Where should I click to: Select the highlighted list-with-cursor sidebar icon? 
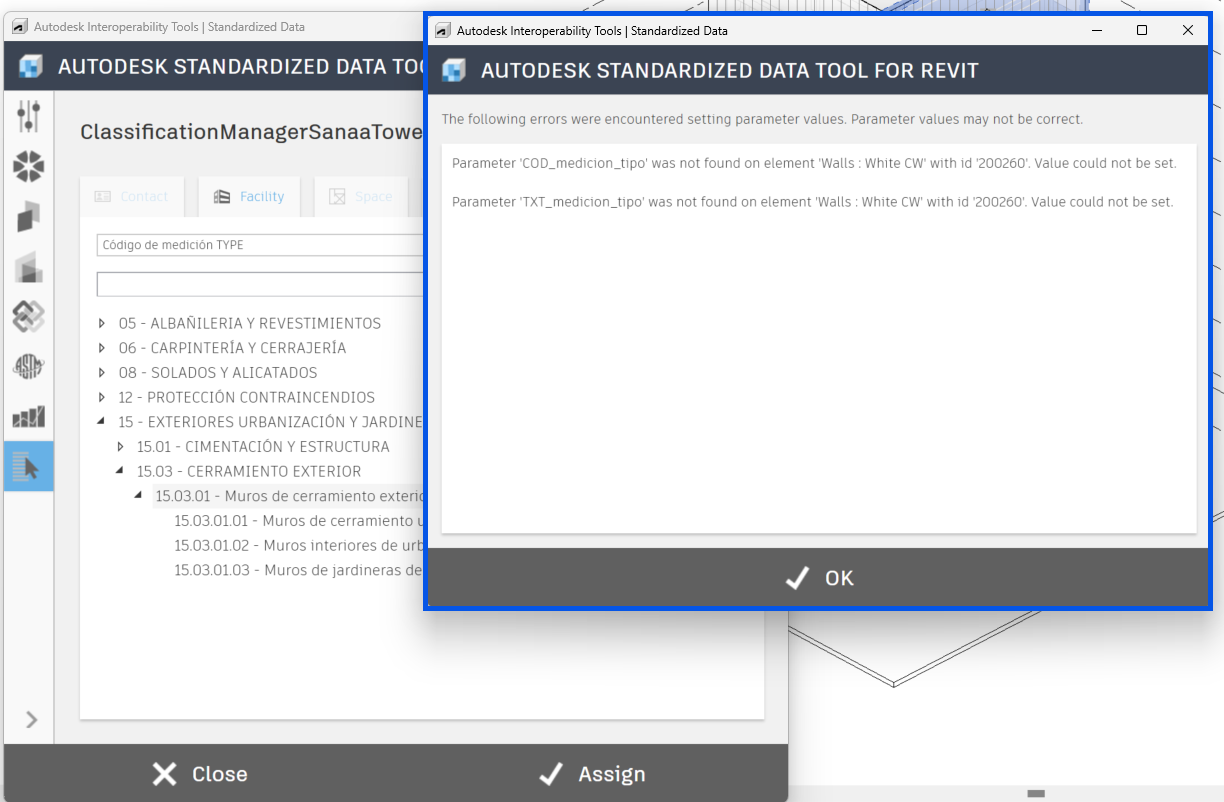click(28, 466)
